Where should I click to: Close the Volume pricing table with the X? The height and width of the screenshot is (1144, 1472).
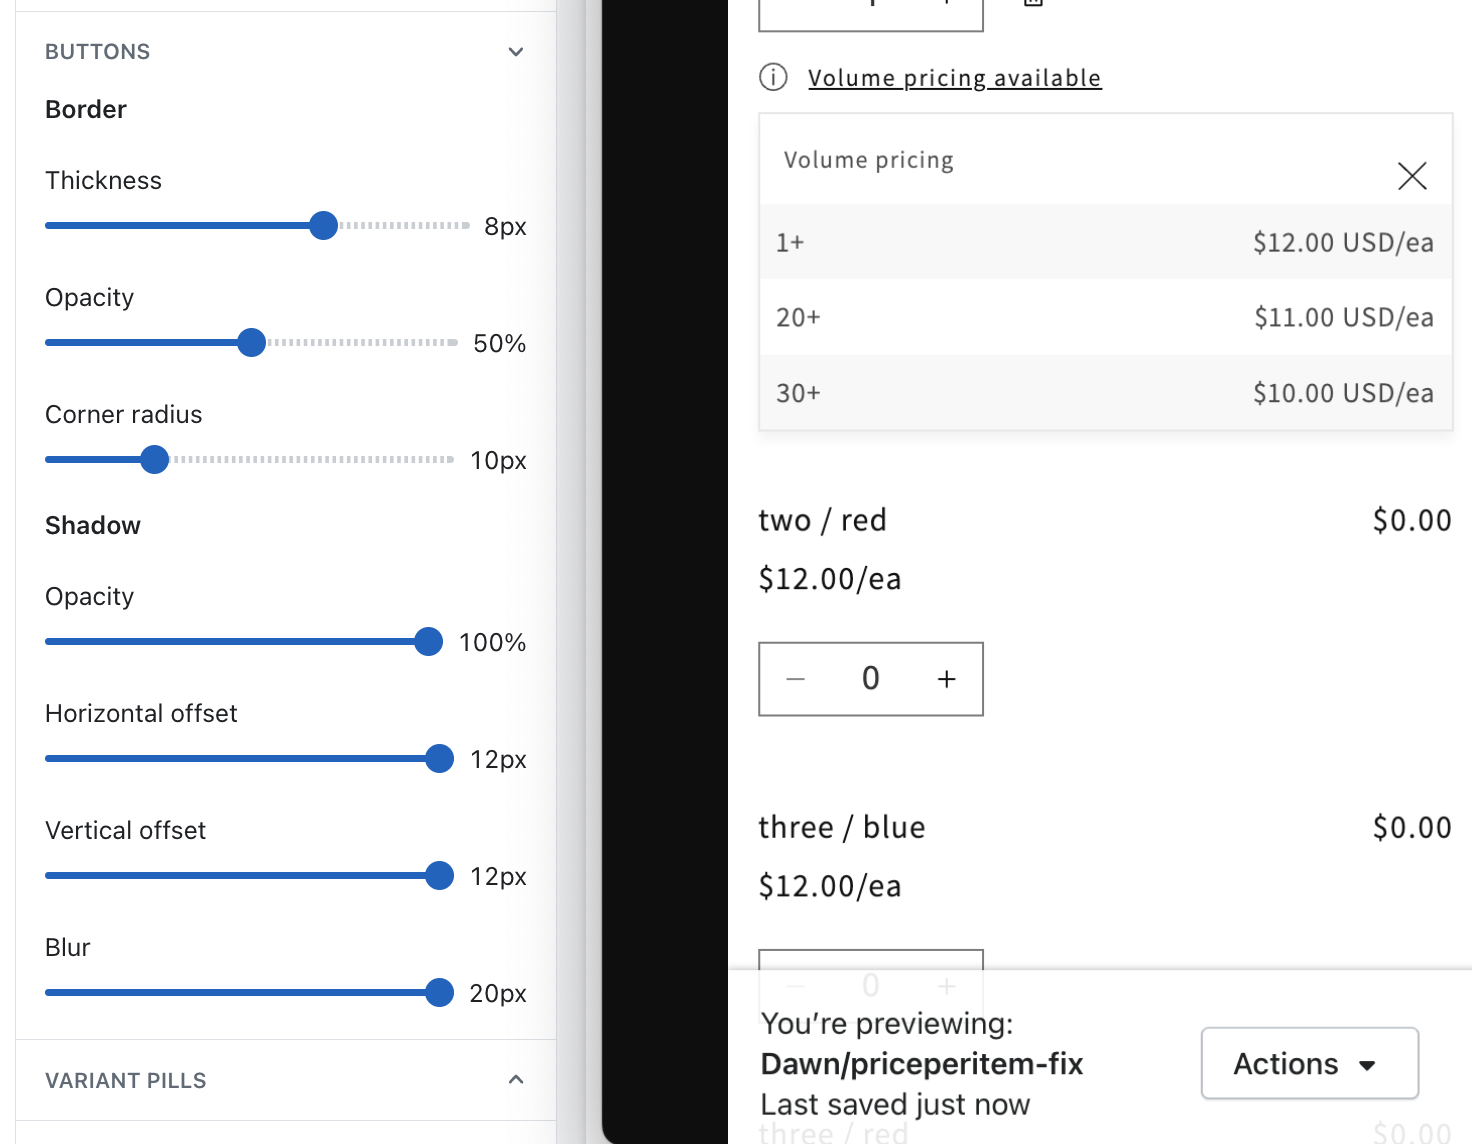coord(1412,175)
